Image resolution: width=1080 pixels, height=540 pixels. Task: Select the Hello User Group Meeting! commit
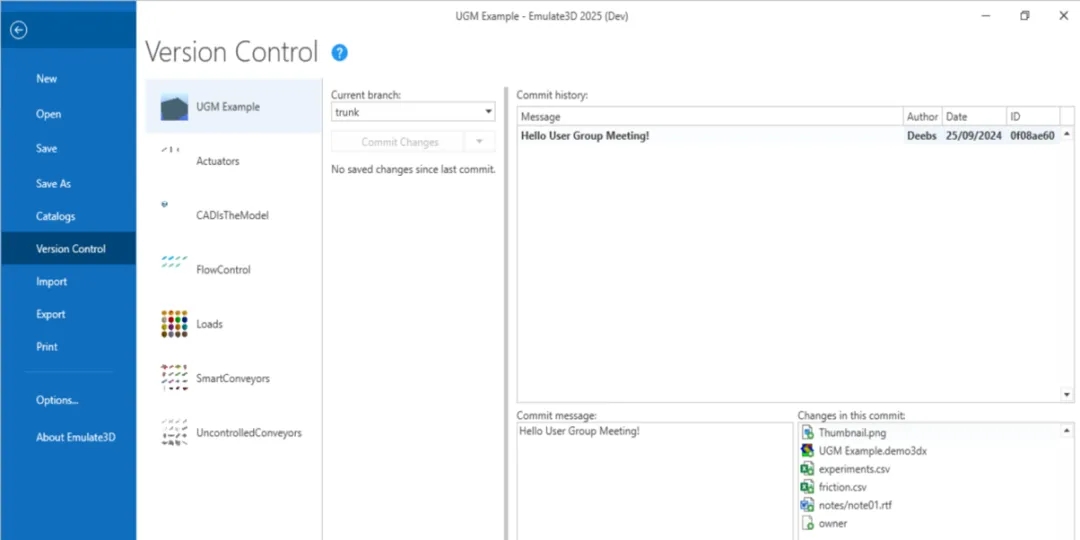pyautogui.click(x=585, y=136)
